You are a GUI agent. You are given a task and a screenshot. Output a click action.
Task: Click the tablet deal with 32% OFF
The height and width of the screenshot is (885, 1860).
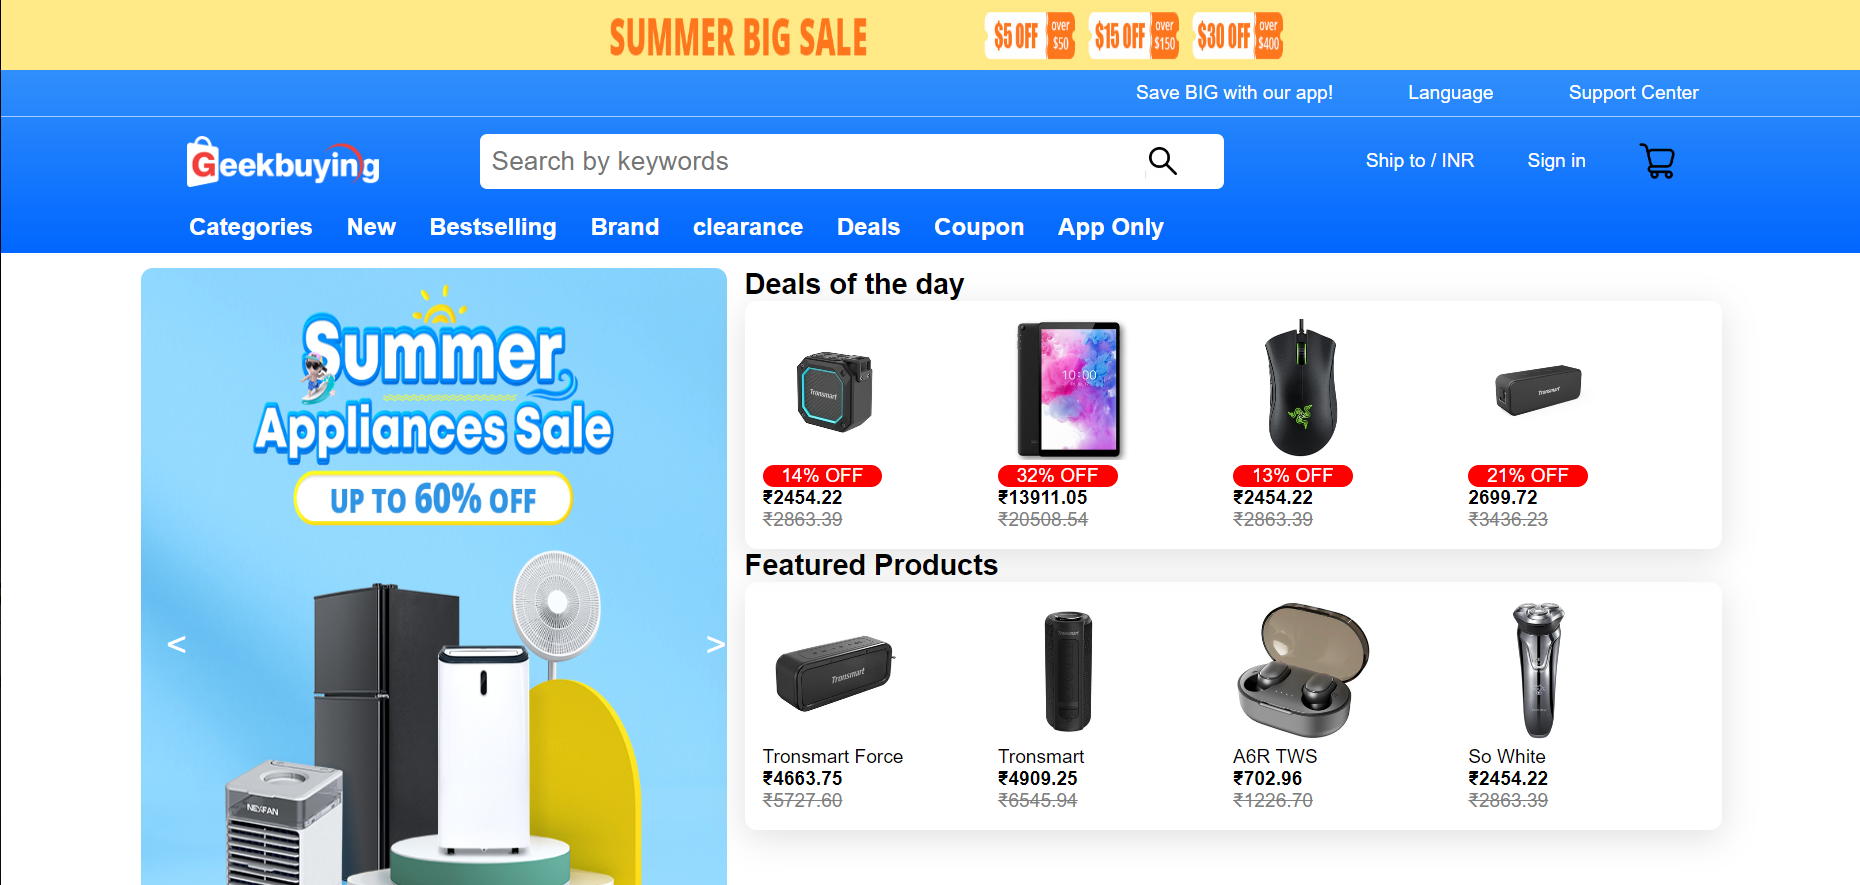(x=1068, y=388)
